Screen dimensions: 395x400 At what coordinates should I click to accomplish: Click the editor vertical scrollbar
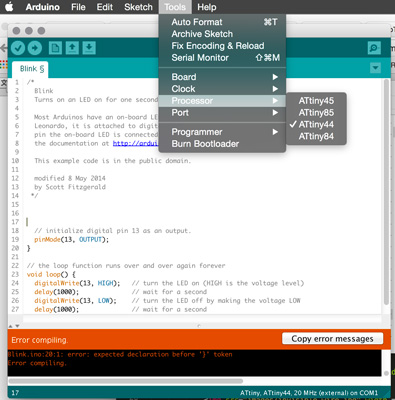pos(386,192)
